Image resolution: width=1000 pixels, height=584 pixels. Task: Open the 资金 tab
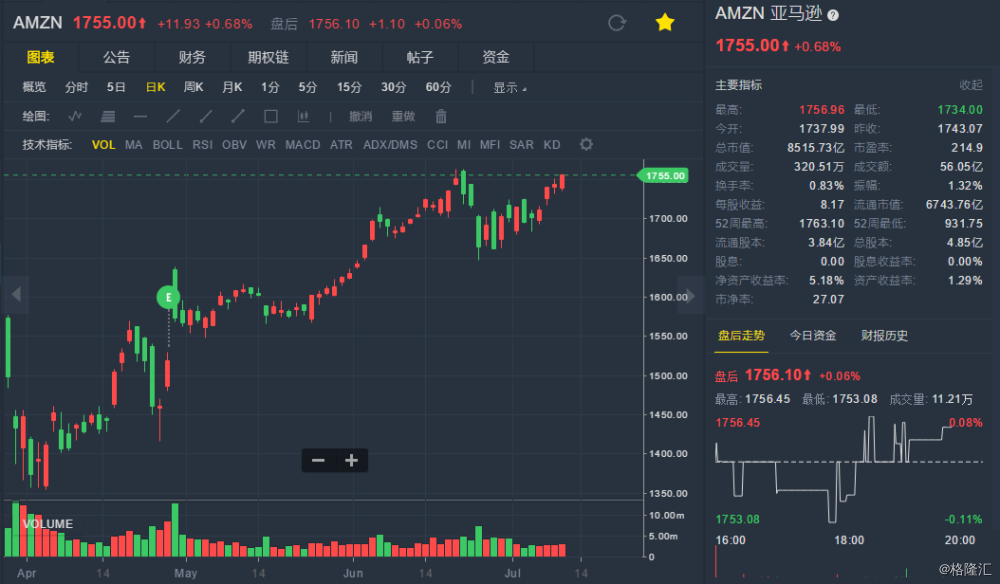496,57
